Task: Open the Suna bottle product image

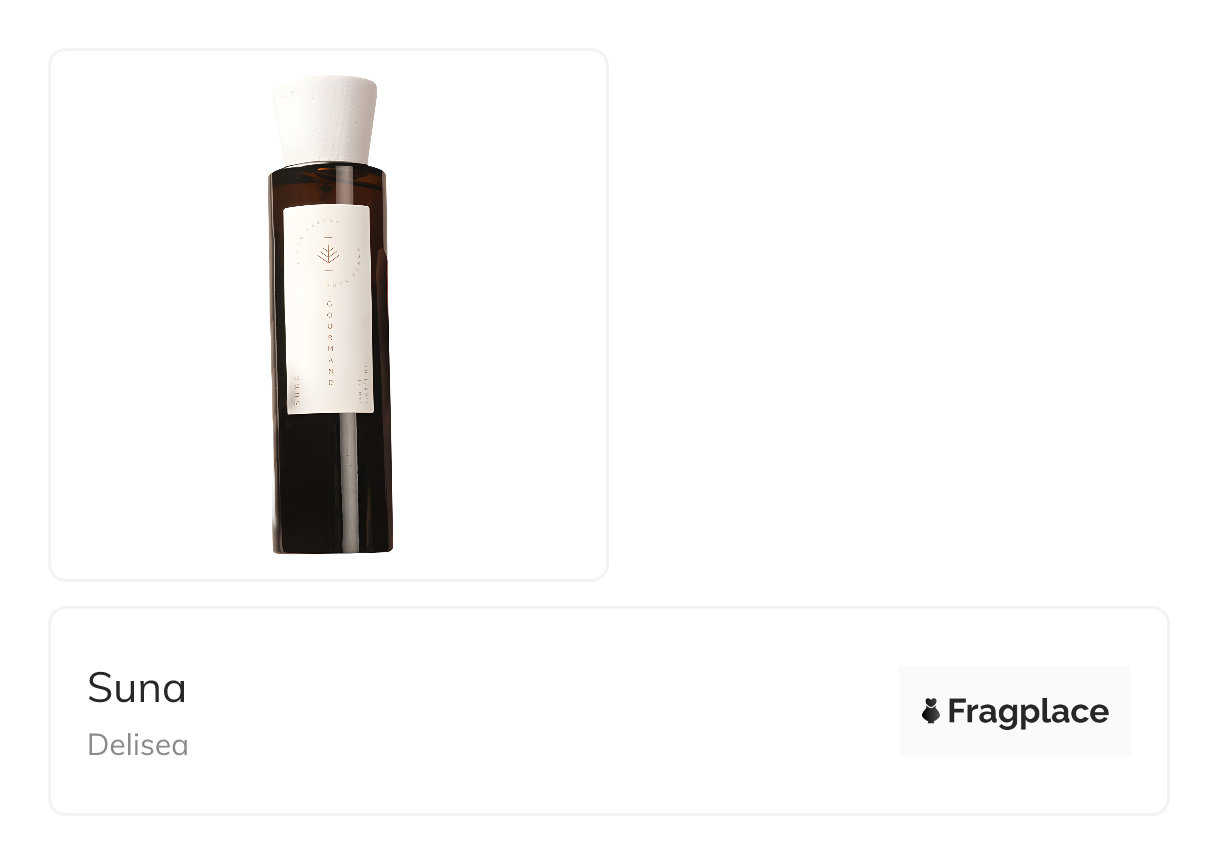Action: click(328, 314)
